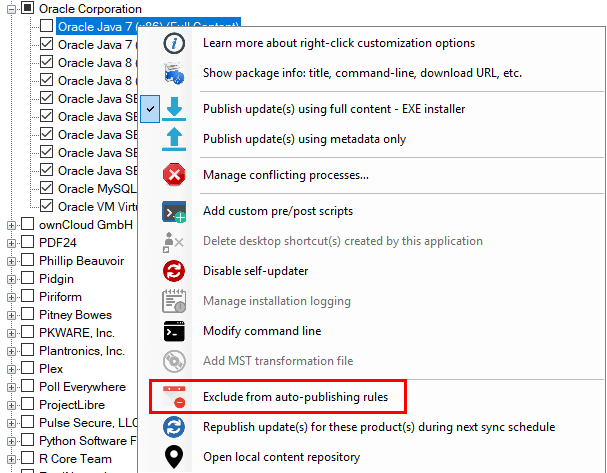Click the black Modify command line icon
Viewport: 607px width, 473px height.
point(174,331)
